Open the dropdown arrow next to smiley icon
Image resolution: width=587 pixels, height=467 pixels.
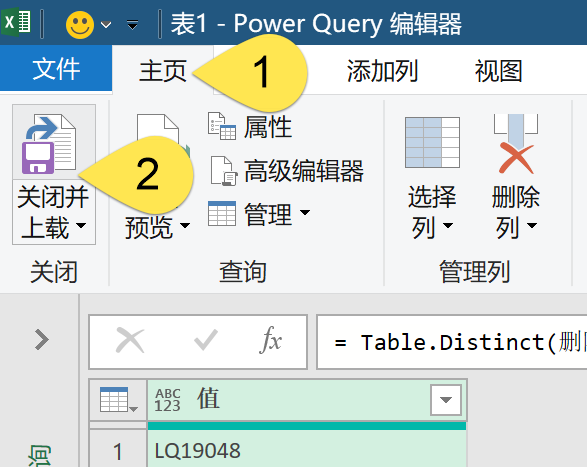pyautogui.click(x=106, y=25)
